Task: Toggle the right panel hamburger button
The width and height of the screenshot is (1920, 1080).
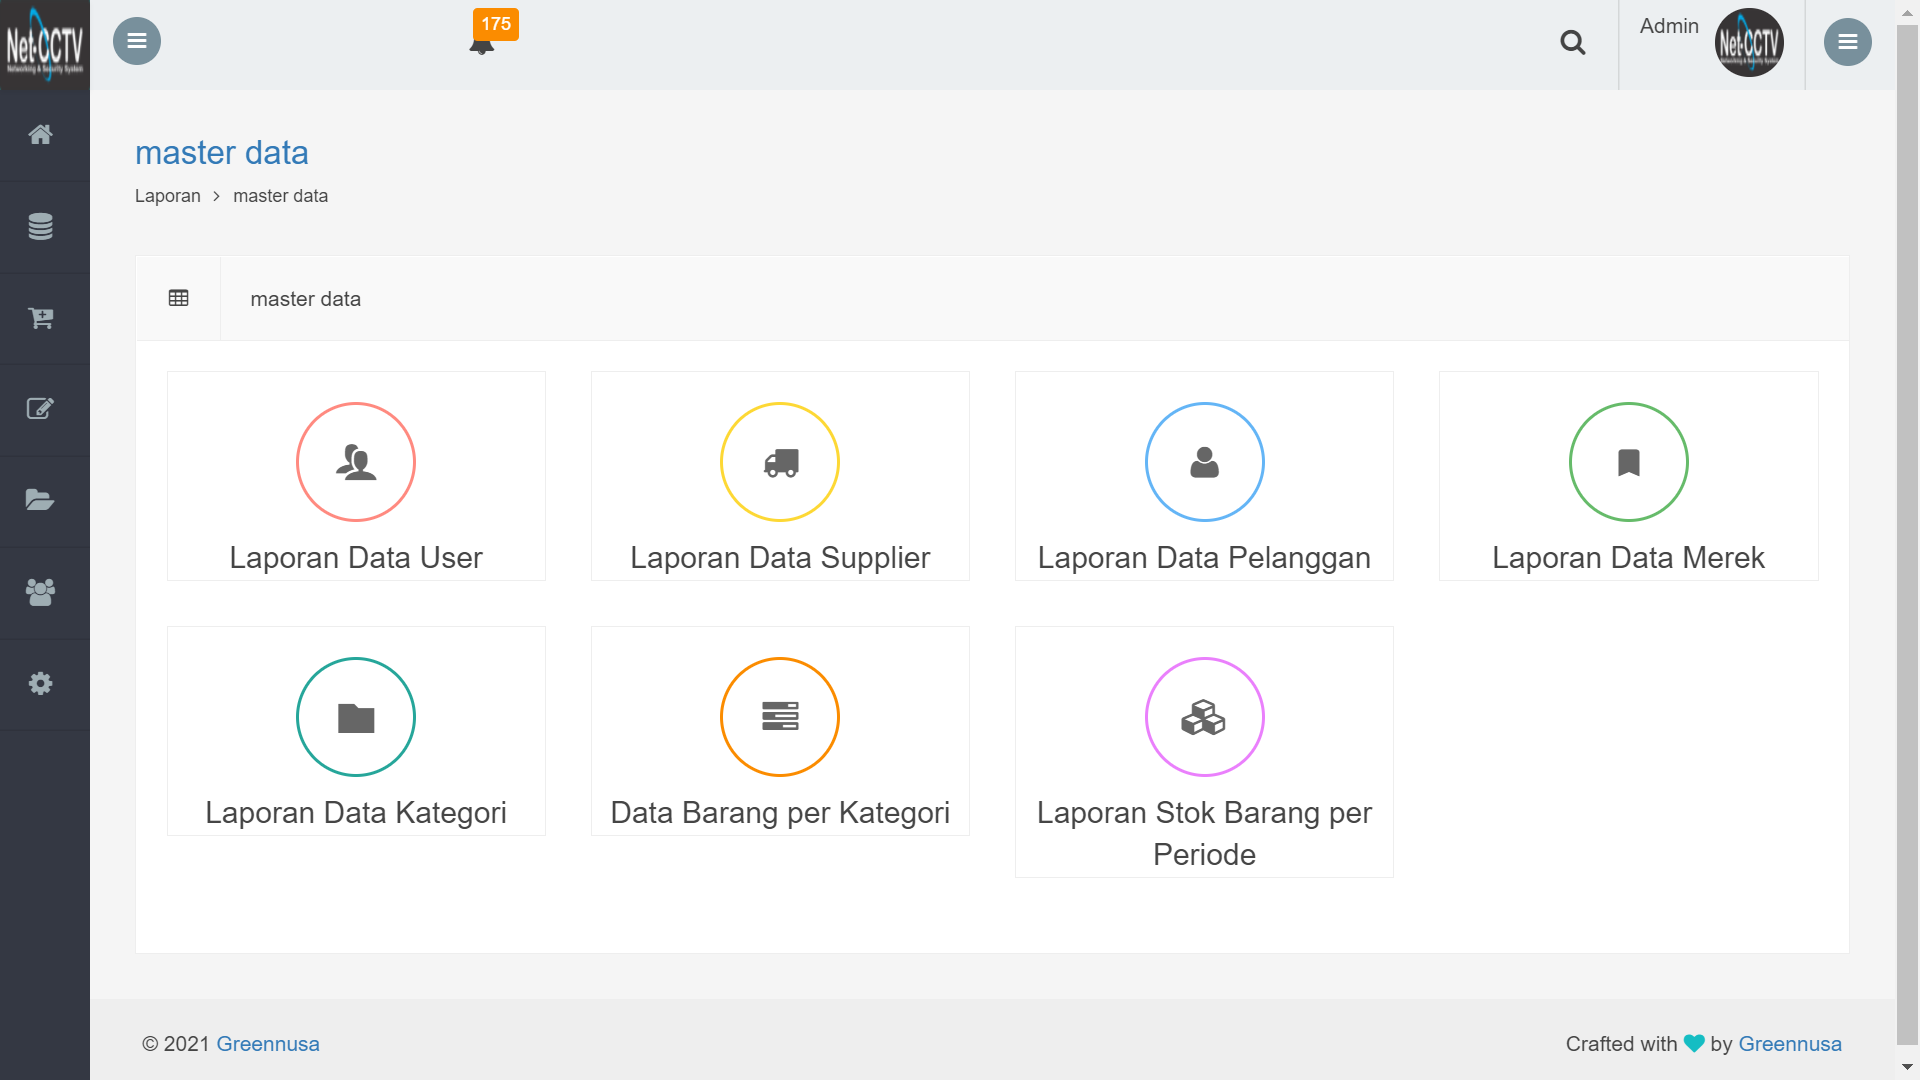Action: click(1847, 42)
